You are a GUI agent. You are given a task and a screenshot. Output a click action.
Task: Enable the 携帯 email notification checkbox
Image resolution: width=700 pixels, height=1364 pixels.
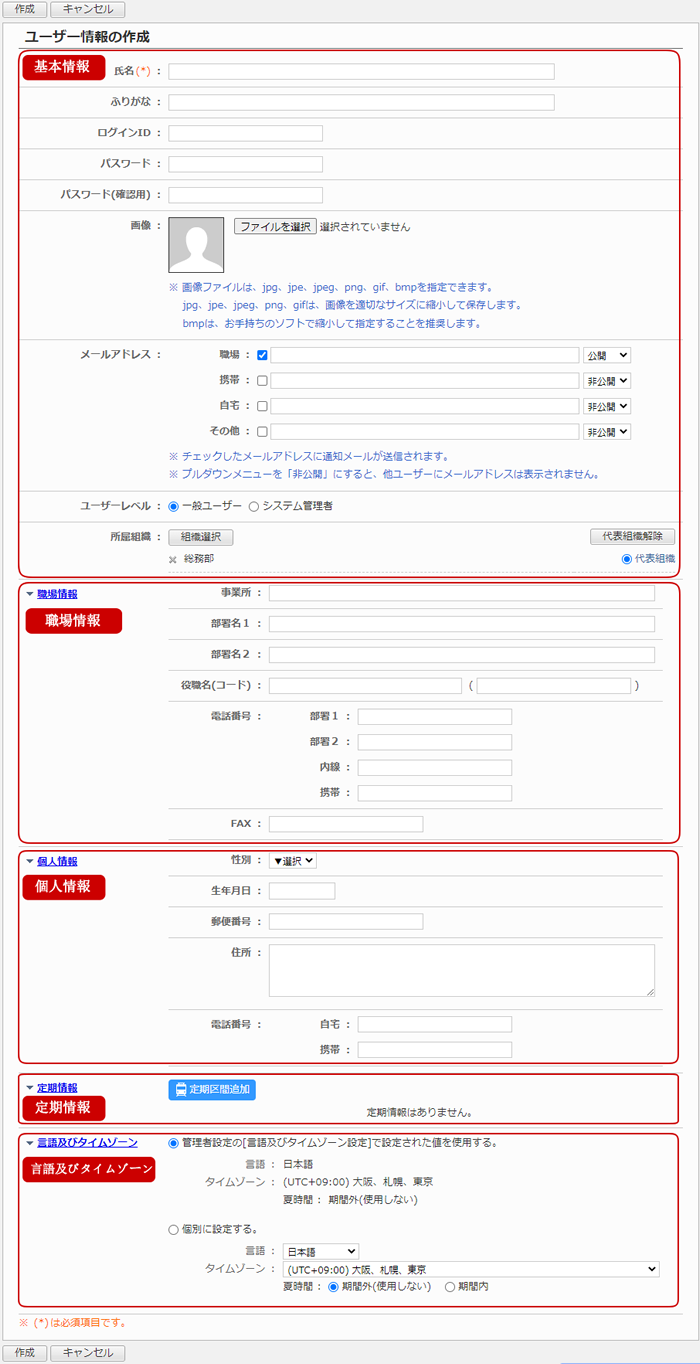click(x=262, y=381)
